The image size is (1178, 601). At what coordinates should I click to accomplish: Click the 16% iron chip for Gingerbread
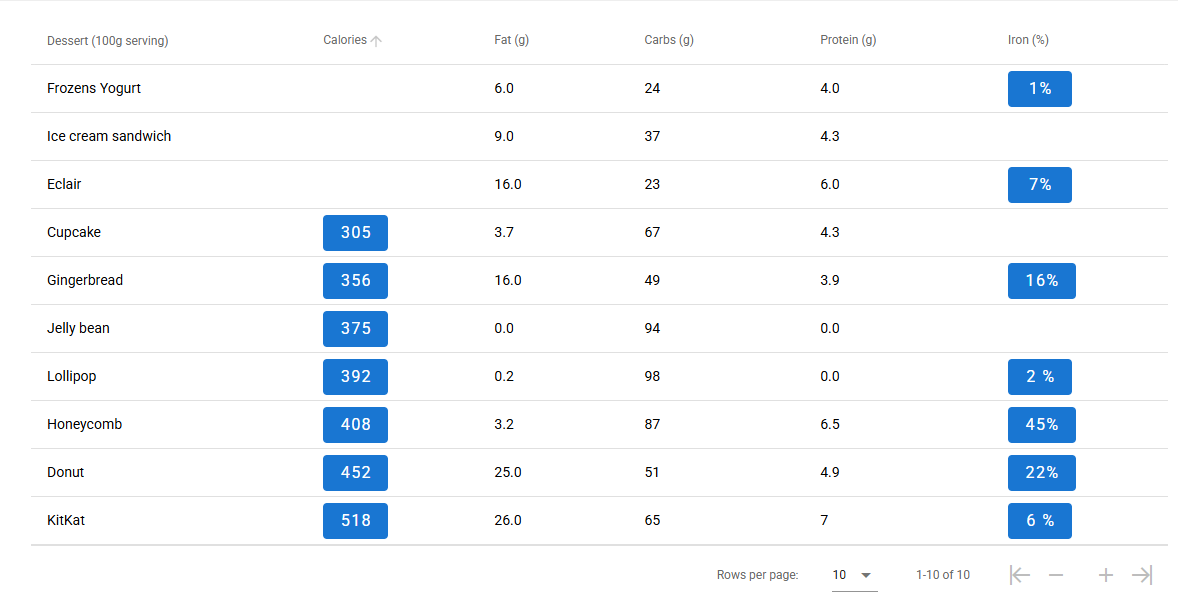(1041, 280)
